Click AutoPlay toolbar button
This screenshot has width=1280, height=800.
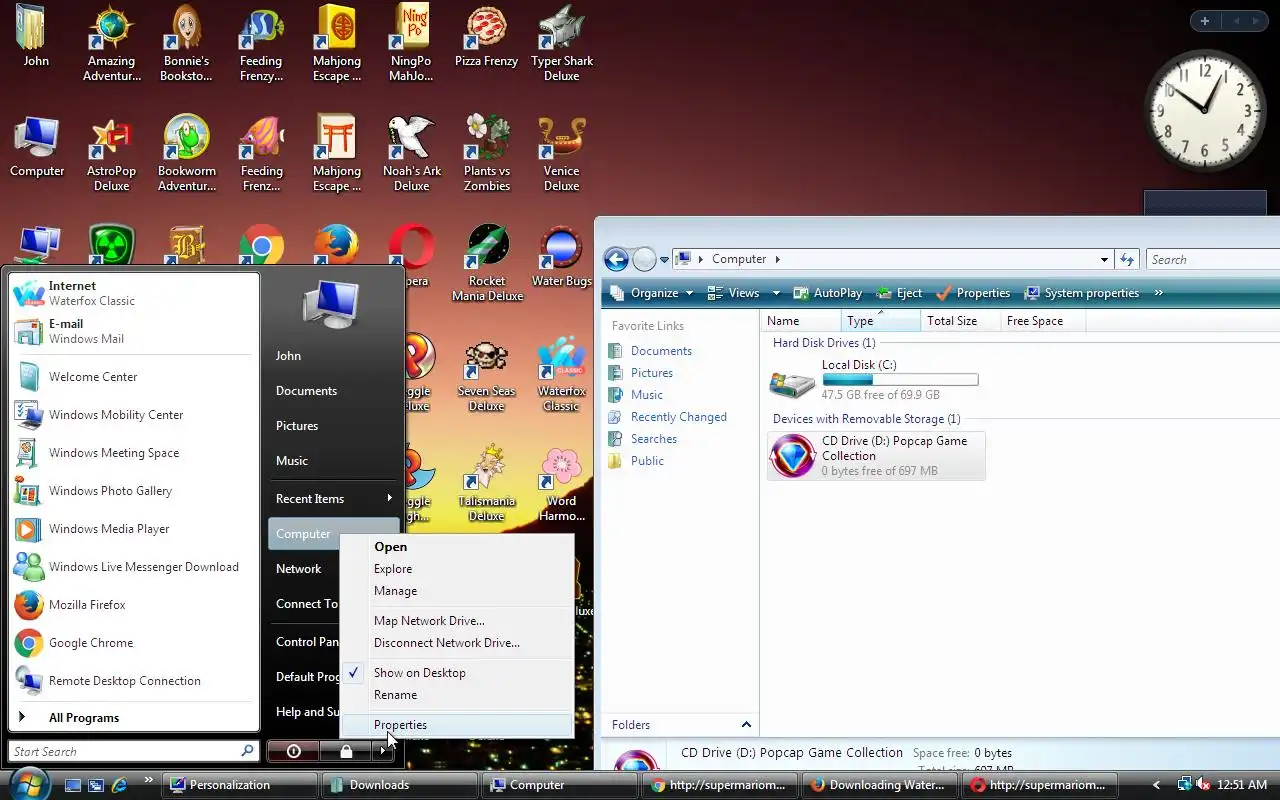coord(827,293)
